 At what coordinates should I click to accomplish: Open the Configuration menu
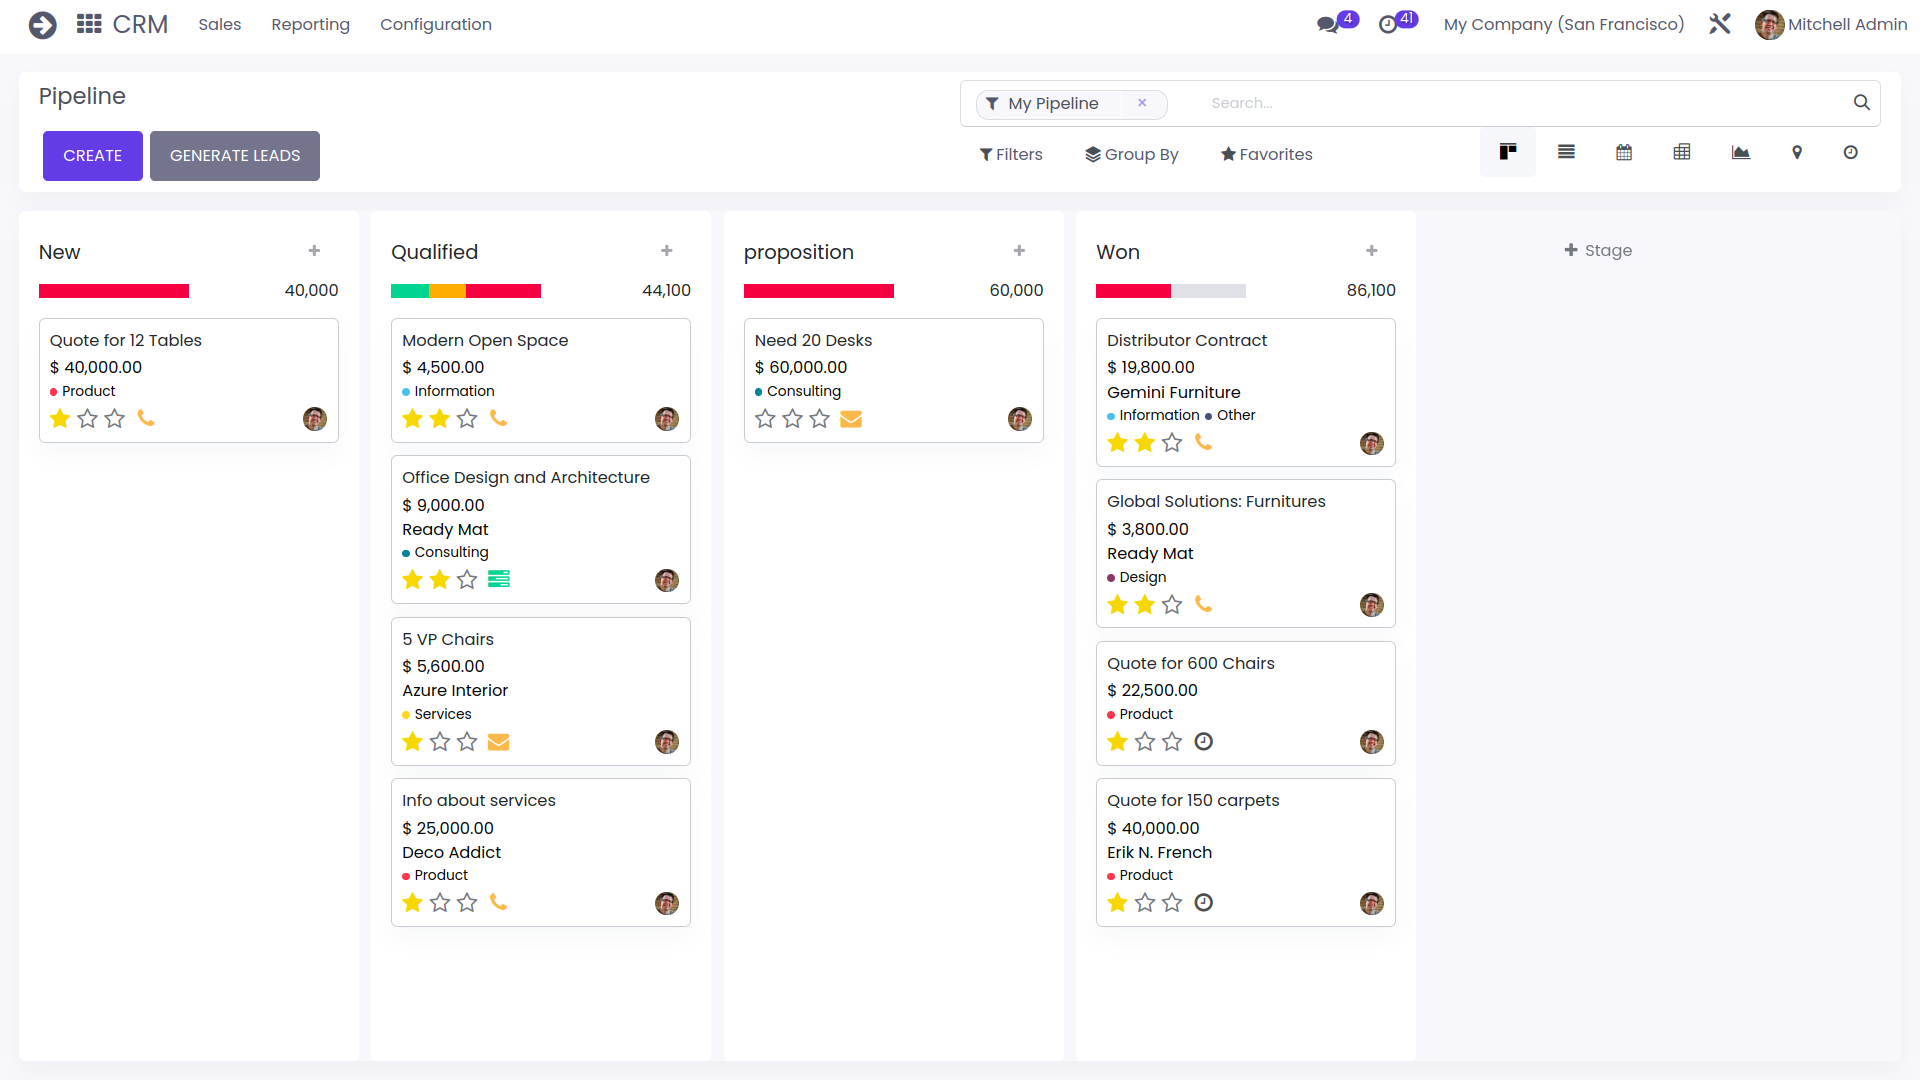click(x=436, y=24)
